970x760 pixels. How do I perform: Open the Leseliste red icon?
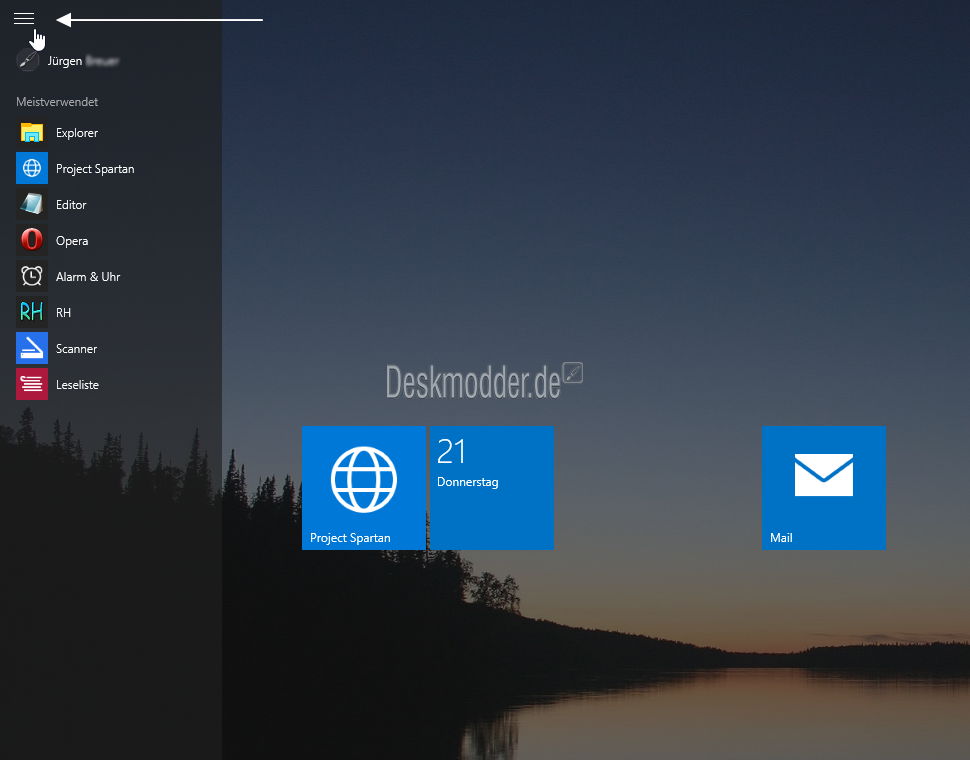point(32,383)
